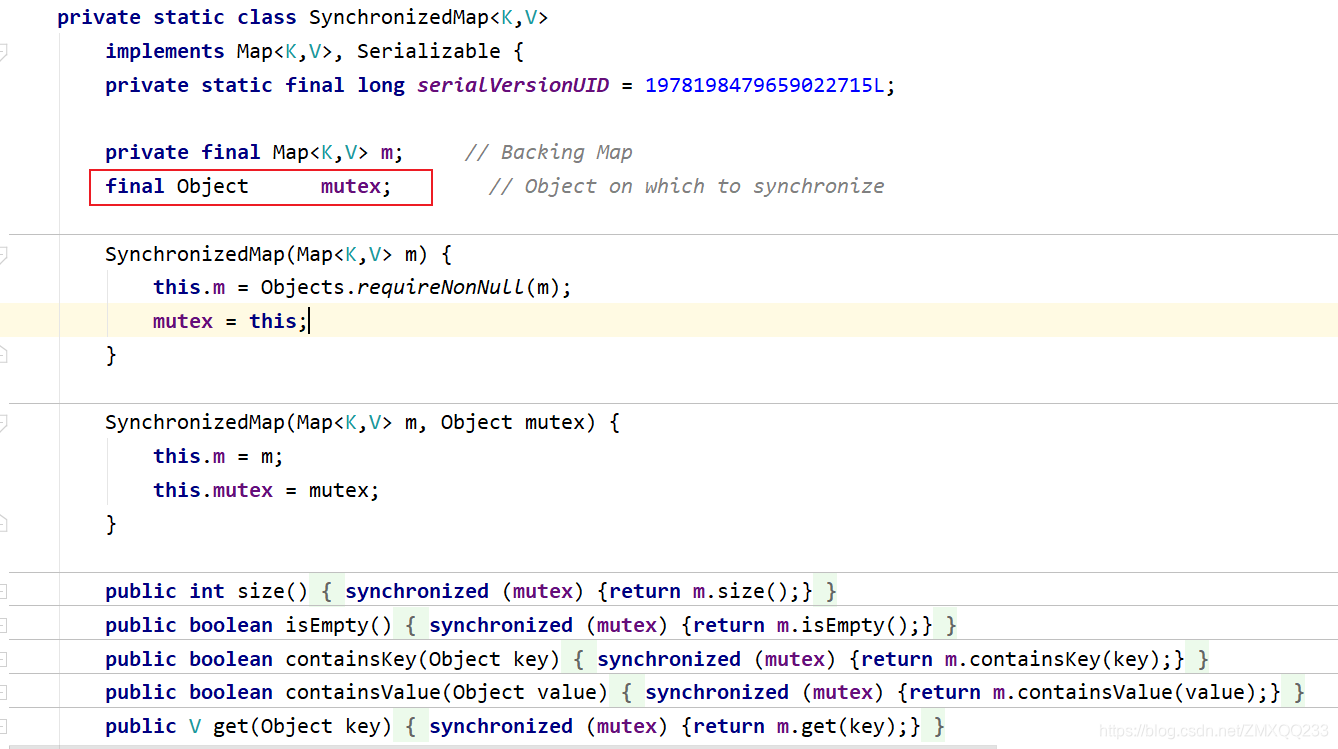This screenshot has width=1338, height=749.
Task: Expand the folded containsKey method opening brace
Action: coord(578,659)
